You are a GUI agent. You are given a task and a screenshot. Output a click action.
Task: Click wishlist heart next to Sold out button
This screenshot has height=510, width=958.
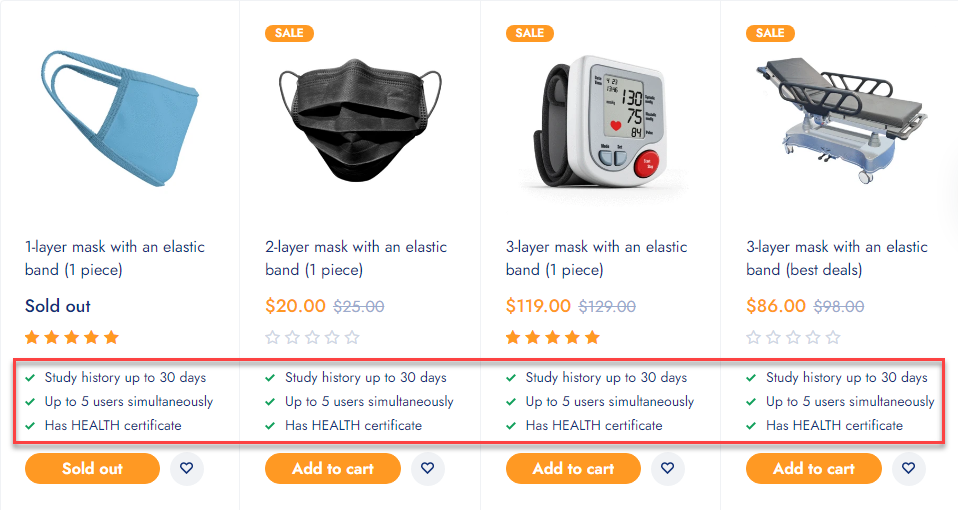(186, 468)
